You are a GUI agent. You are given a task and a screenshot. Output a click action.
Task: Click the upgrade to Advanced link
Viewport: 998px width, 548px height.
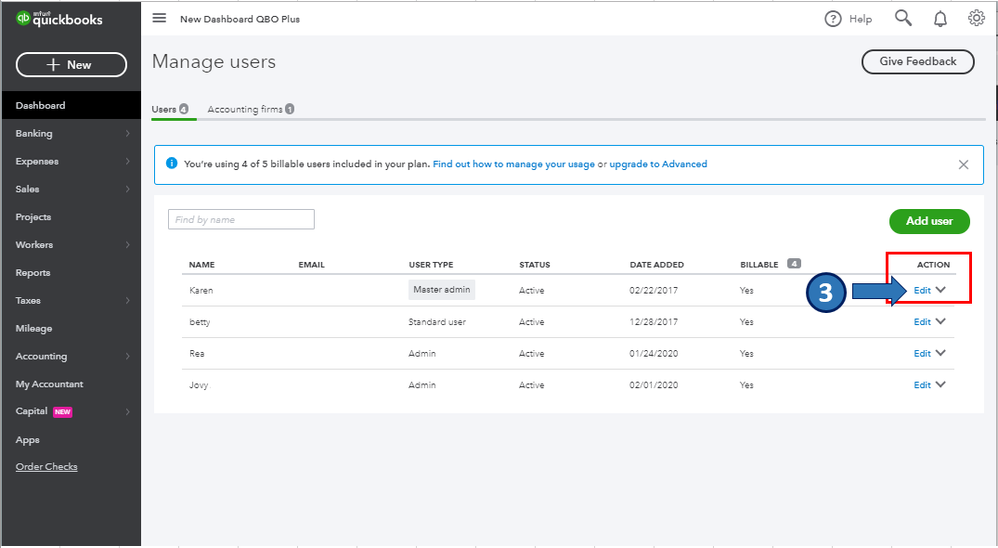pos(658,164)
